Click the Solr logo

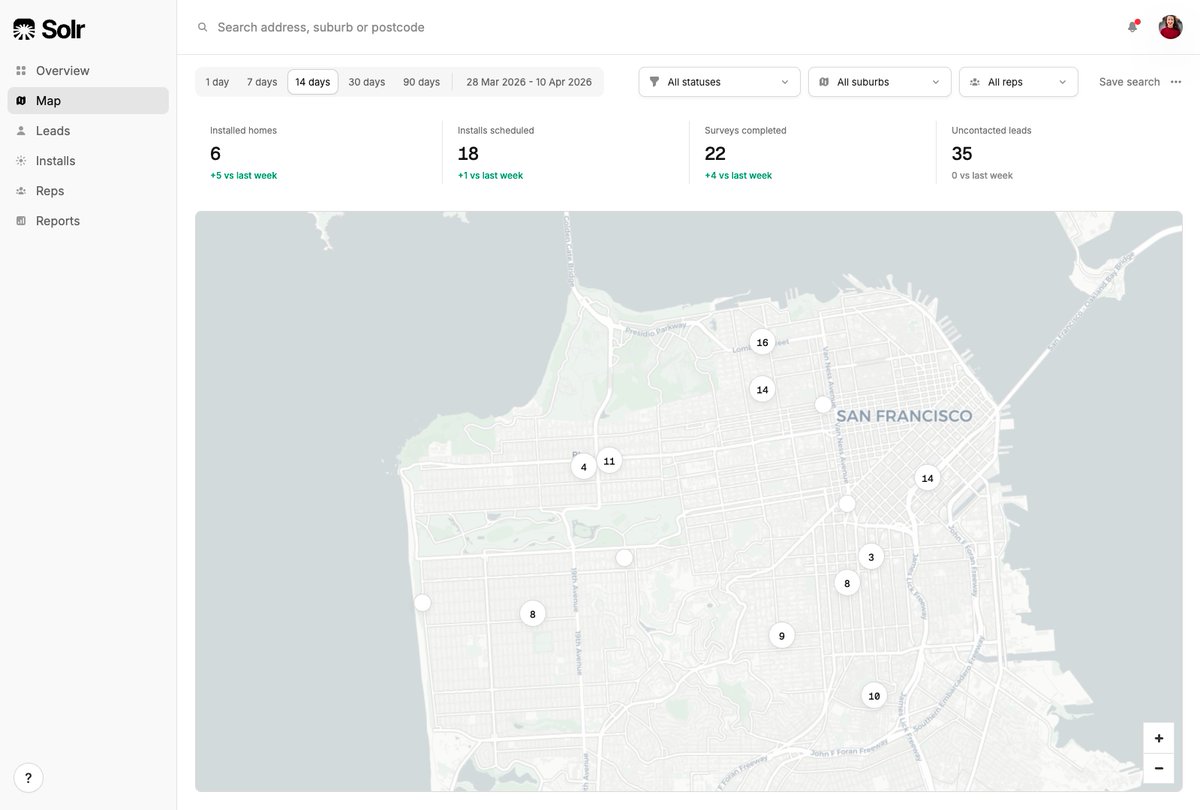[49, 30]
